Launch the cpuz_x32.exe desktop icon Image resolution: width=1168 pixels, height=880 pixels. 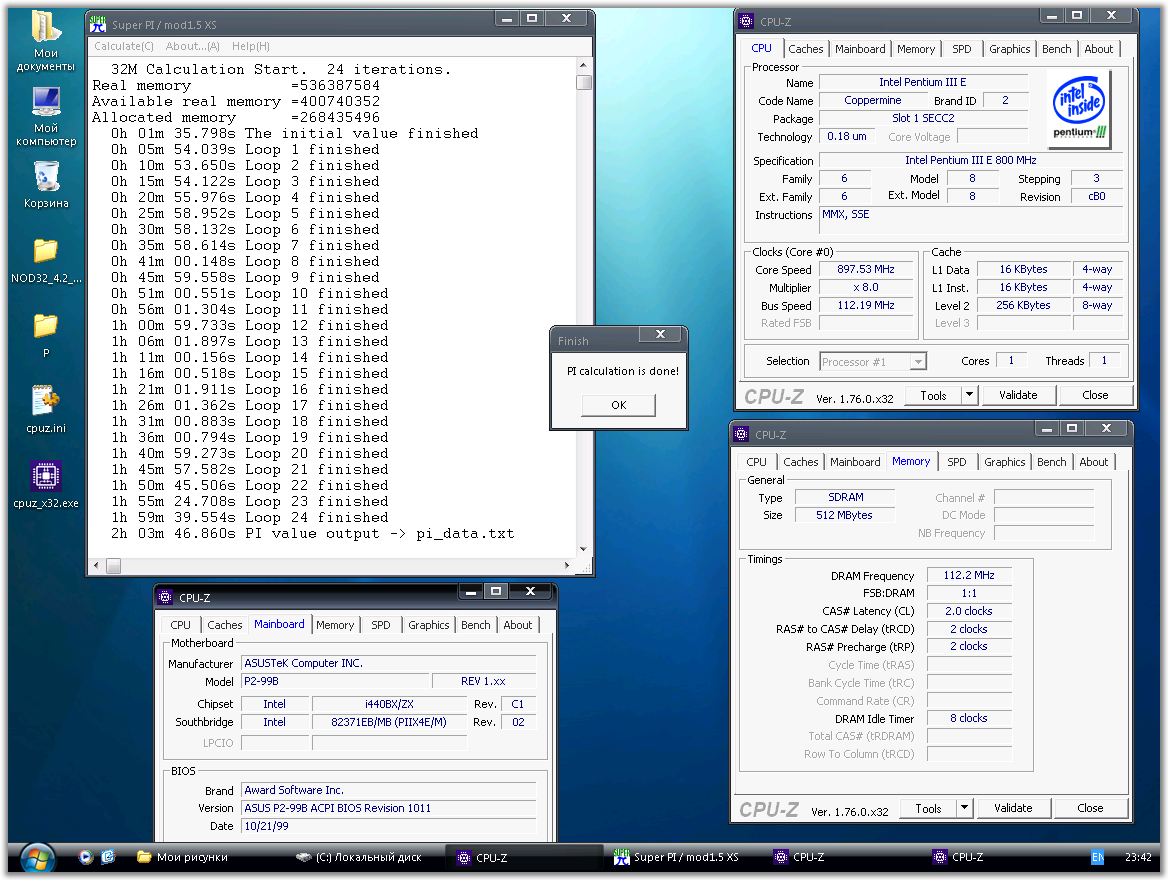(x=45, y=484)
